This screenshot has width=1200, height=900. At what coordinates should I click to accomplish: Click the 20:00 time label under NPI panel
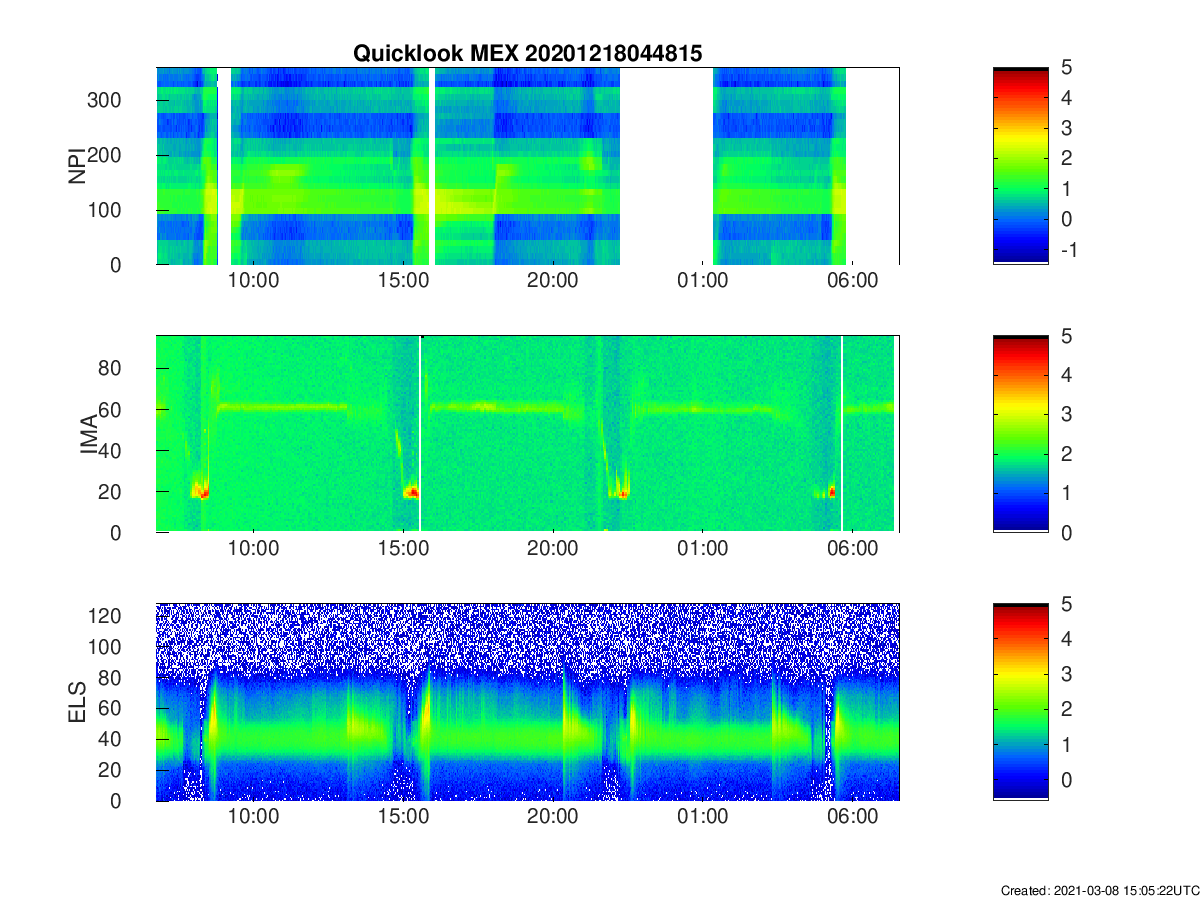click(552, 281)
